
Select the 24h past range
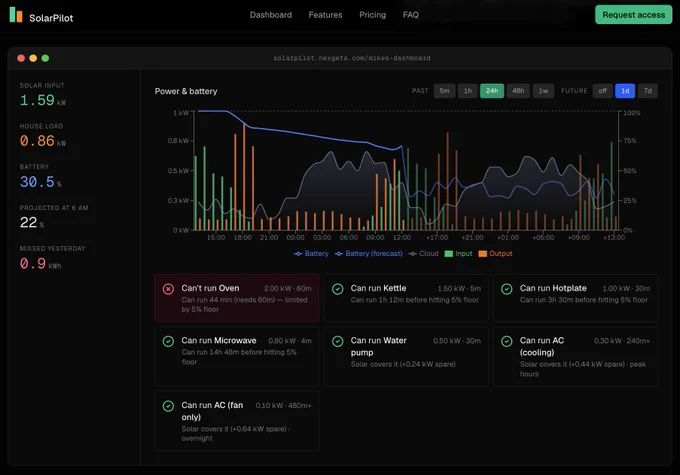492,91
